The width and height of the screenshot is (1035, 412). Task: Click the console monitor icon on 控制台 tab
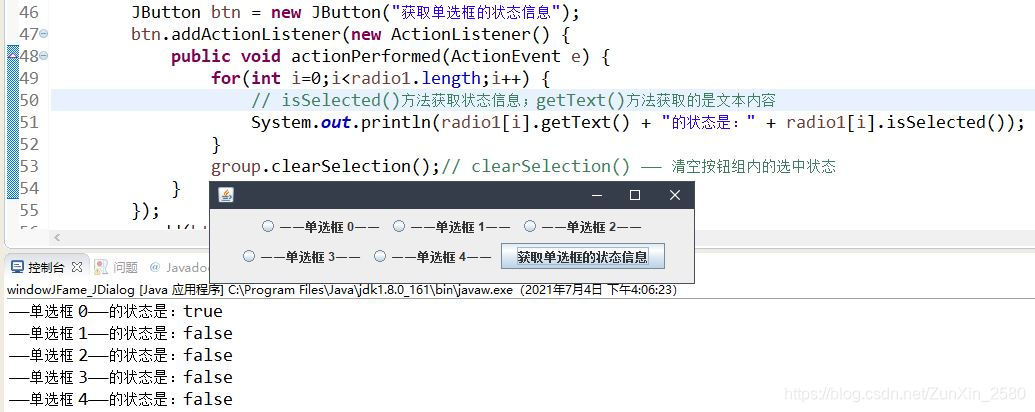click(x=17, y=267)
